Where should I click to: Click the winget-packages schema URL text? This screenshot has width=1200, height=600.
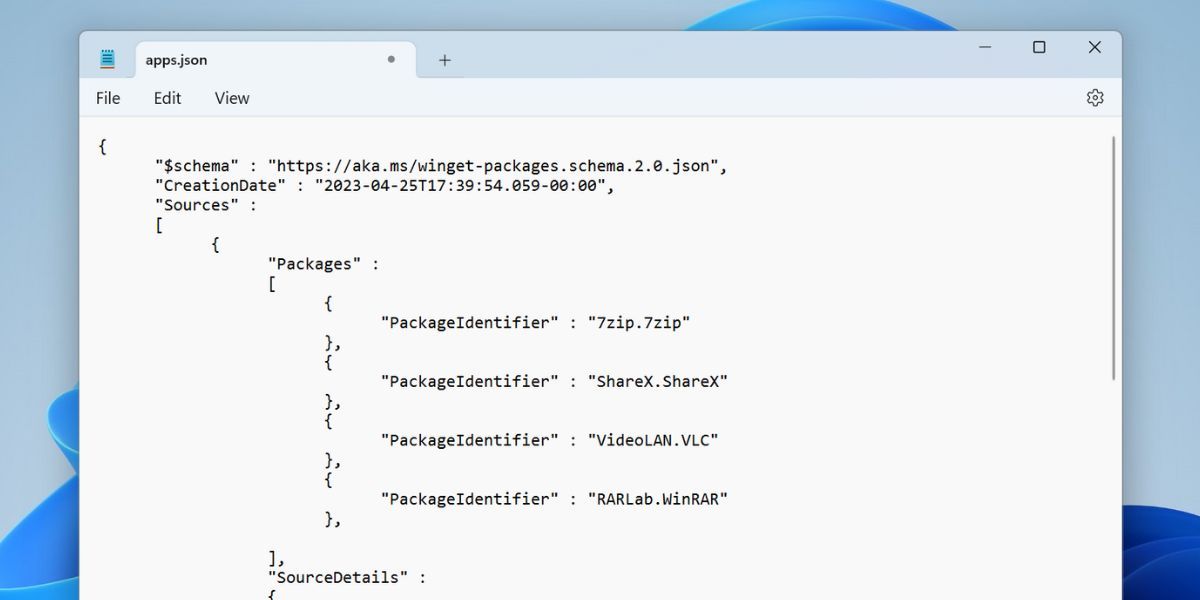pos(493,166)
